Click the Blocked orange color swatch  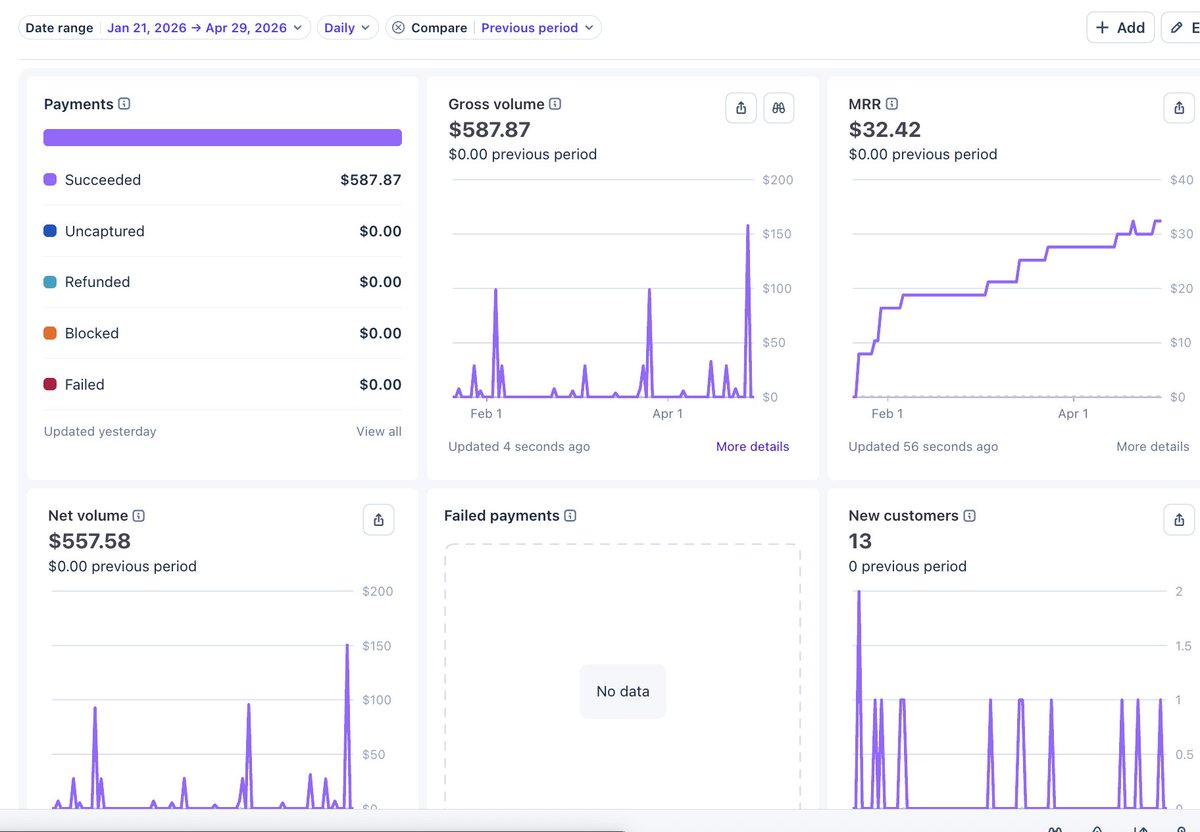50,333
